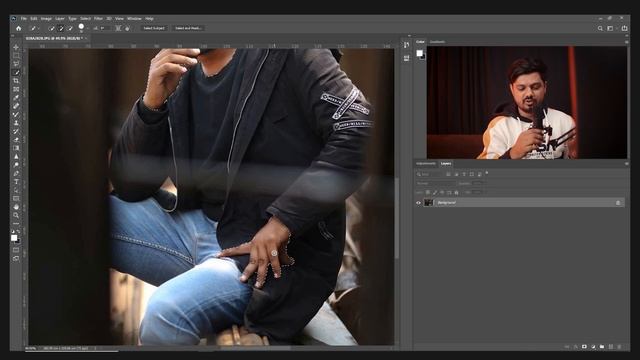
Task: Select the Lasso tool
Action: 16,64
